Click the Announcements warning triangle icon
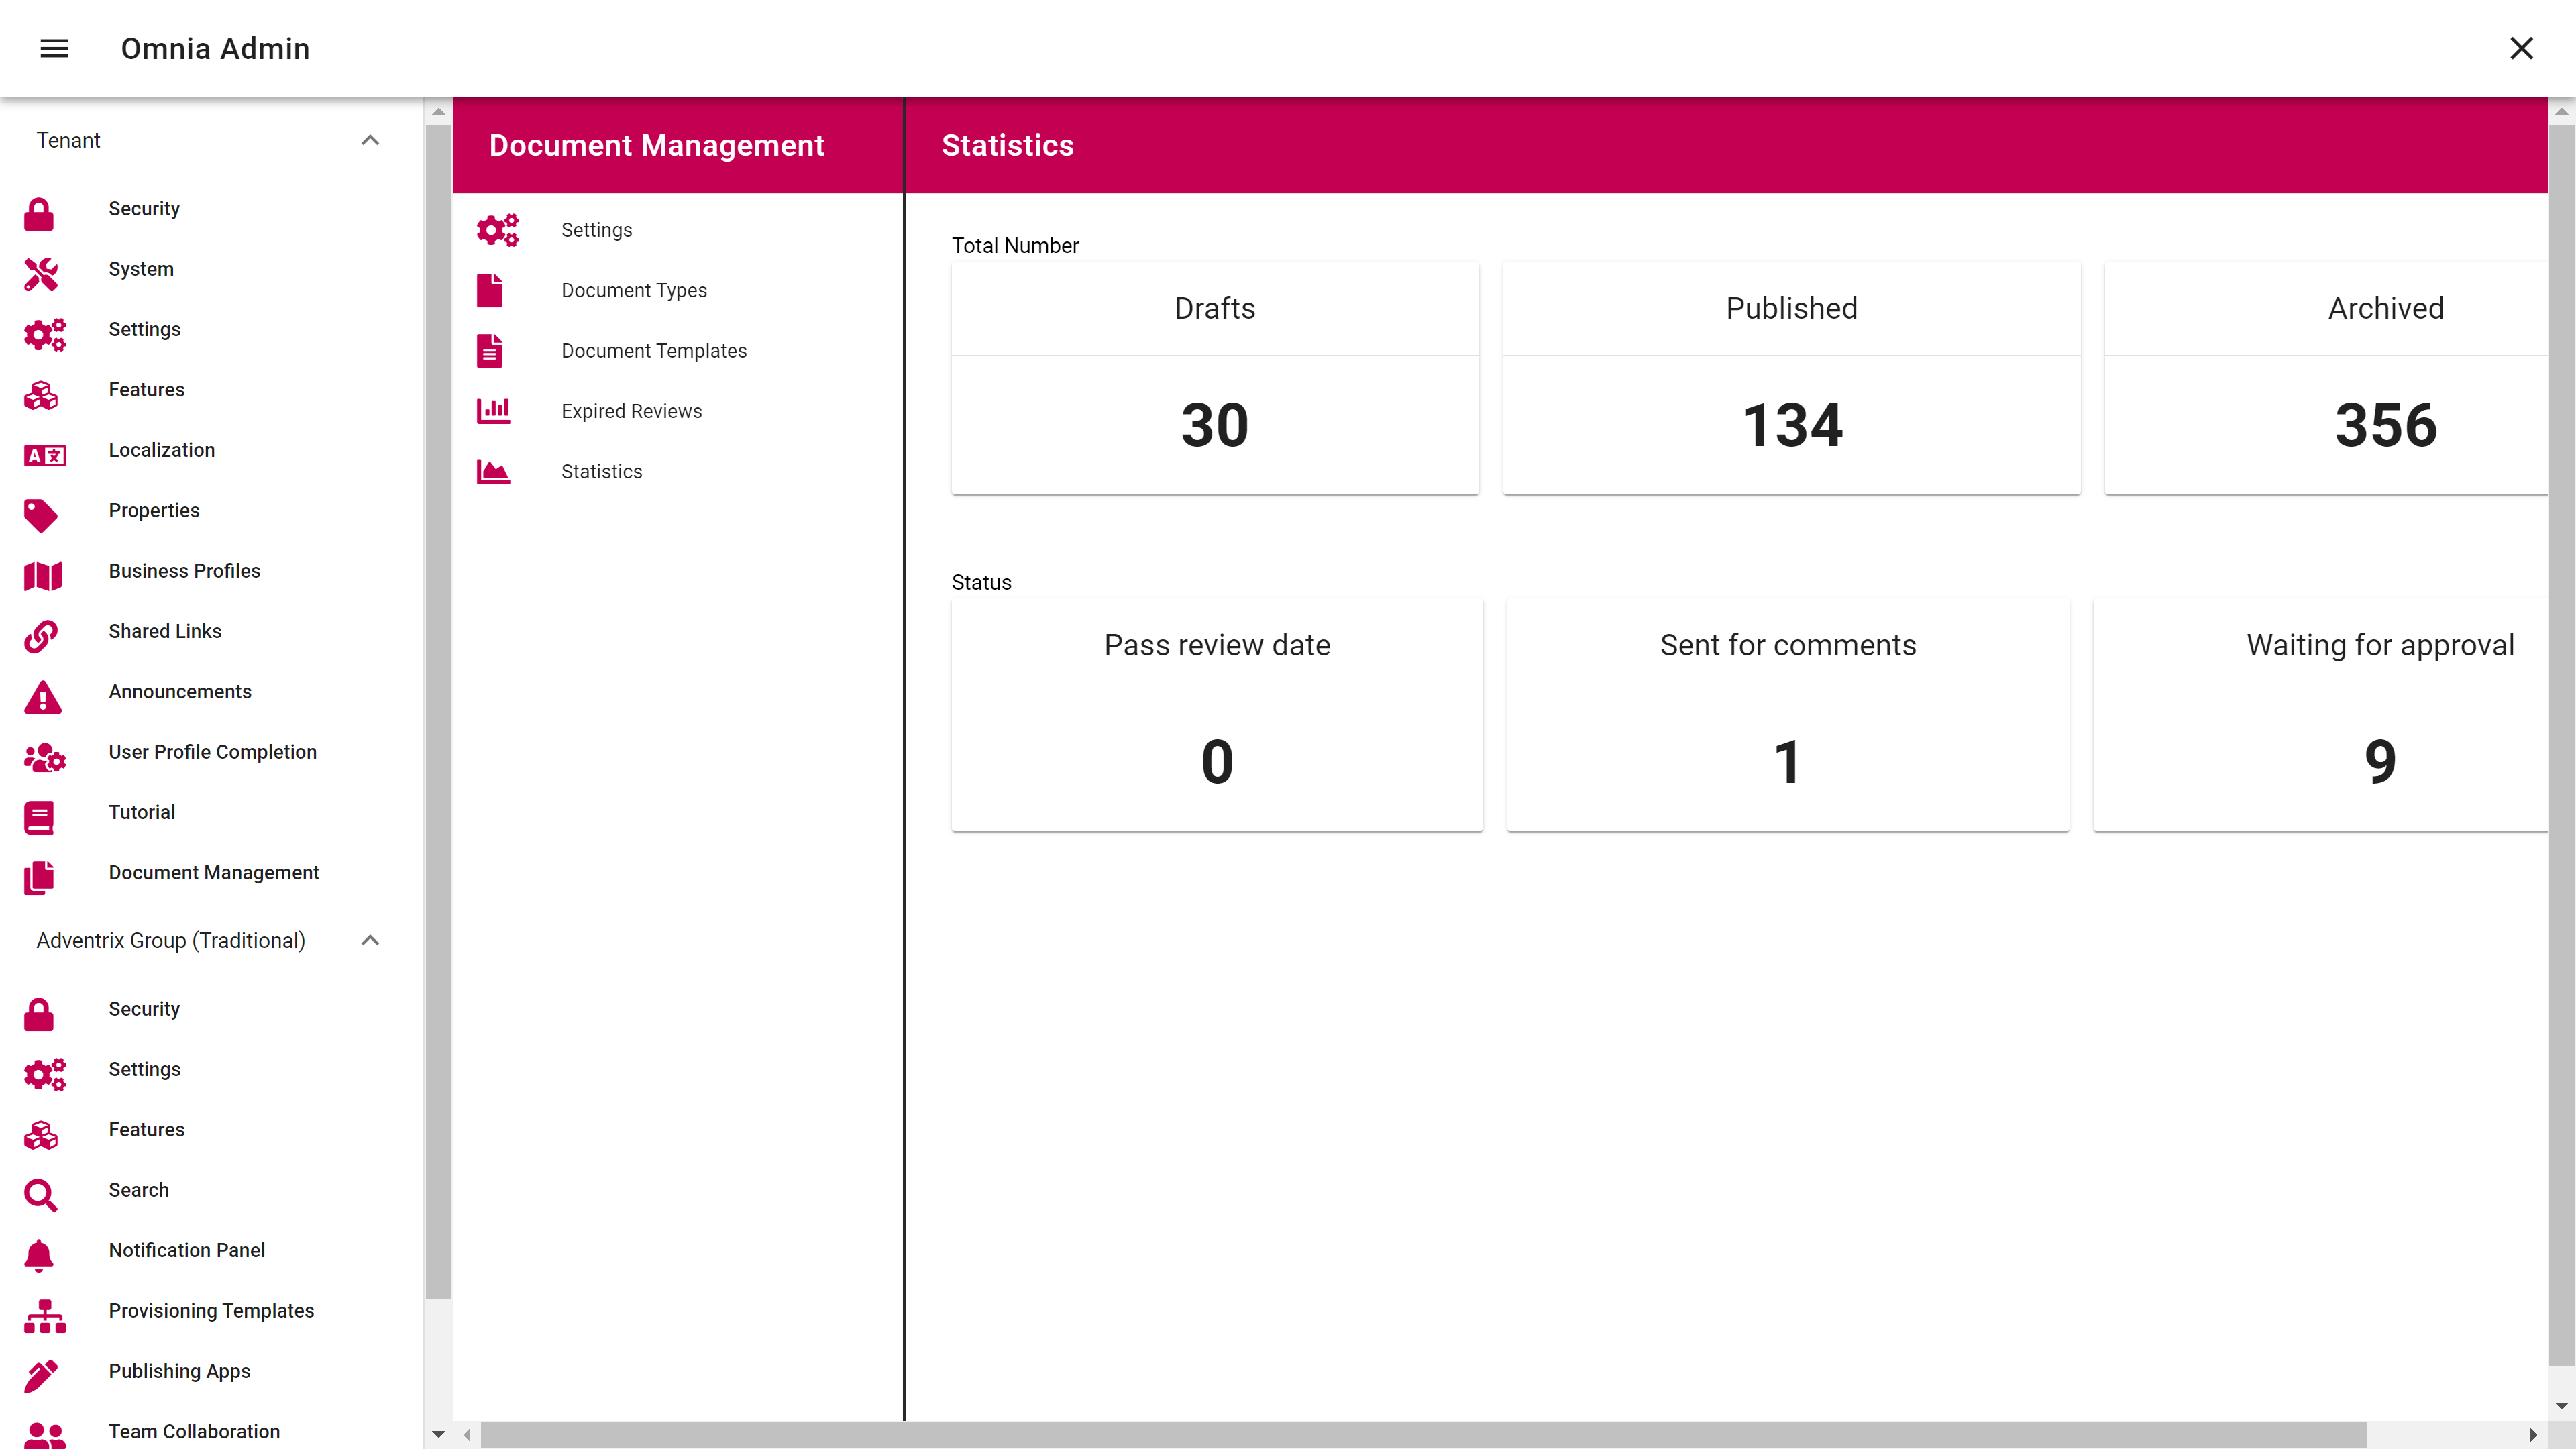Screen dimensions: 2576x1449 [43, 697]
